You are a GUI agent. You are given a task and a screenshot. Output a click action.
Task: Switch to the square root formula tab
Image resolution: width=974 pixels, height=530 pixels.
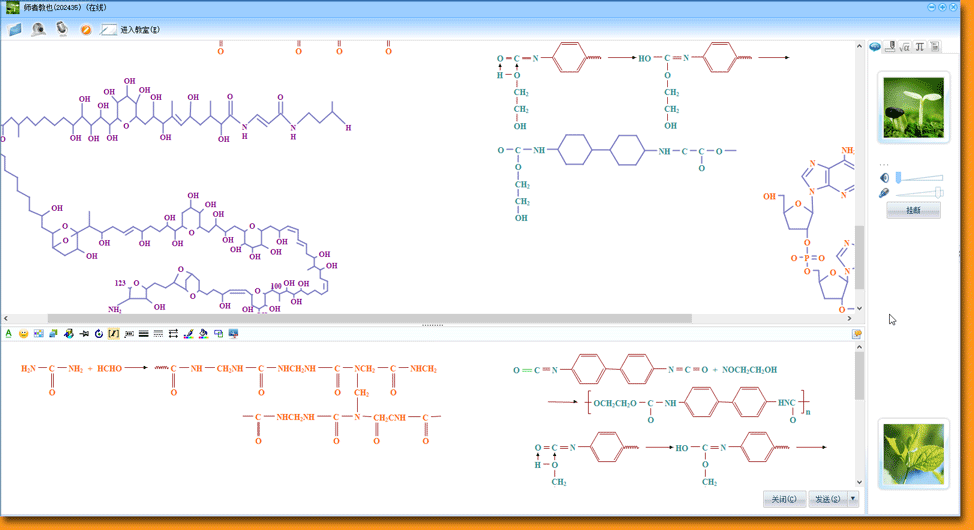click(905, 47)
